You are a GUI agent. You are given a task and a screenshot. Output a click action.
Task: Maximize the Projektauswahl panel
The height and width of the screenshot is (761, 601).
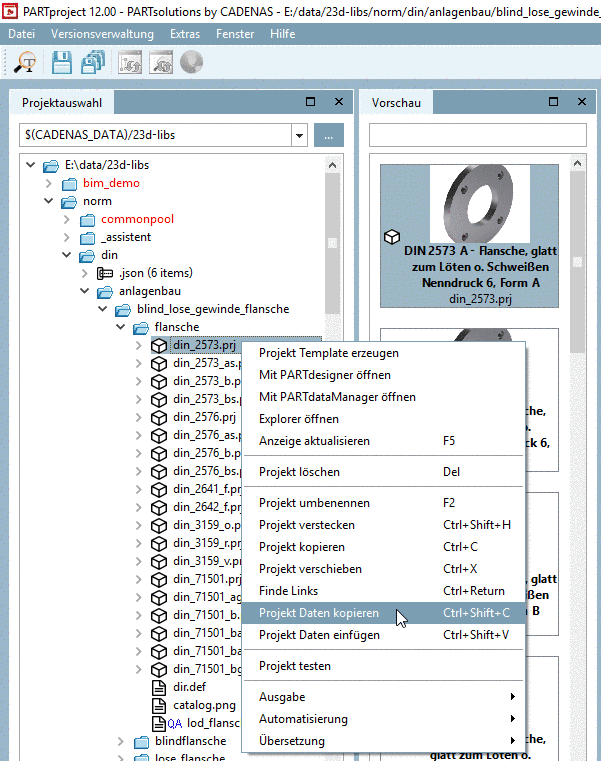tap(311, 101)
